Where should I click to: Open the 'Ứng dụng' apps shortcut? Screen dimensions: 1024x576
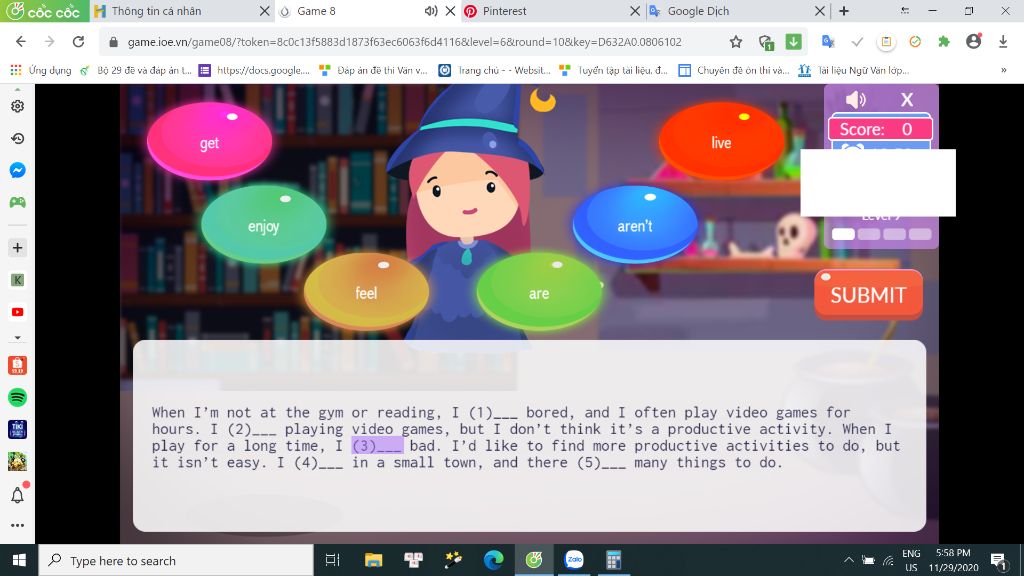pos(40,70)
